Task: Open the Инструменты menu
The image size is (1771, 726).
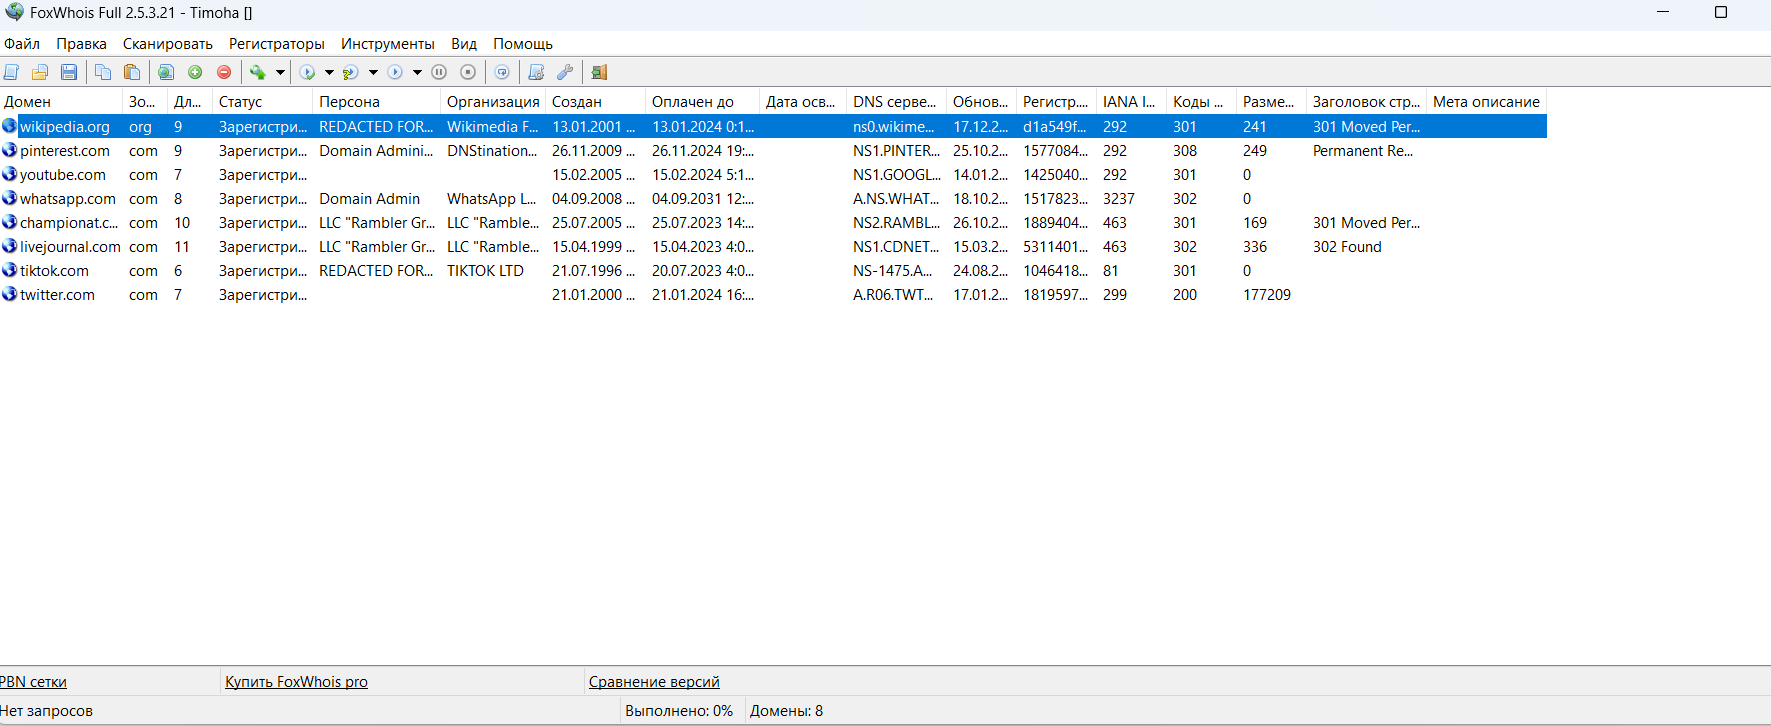Action: pos(388,44)
